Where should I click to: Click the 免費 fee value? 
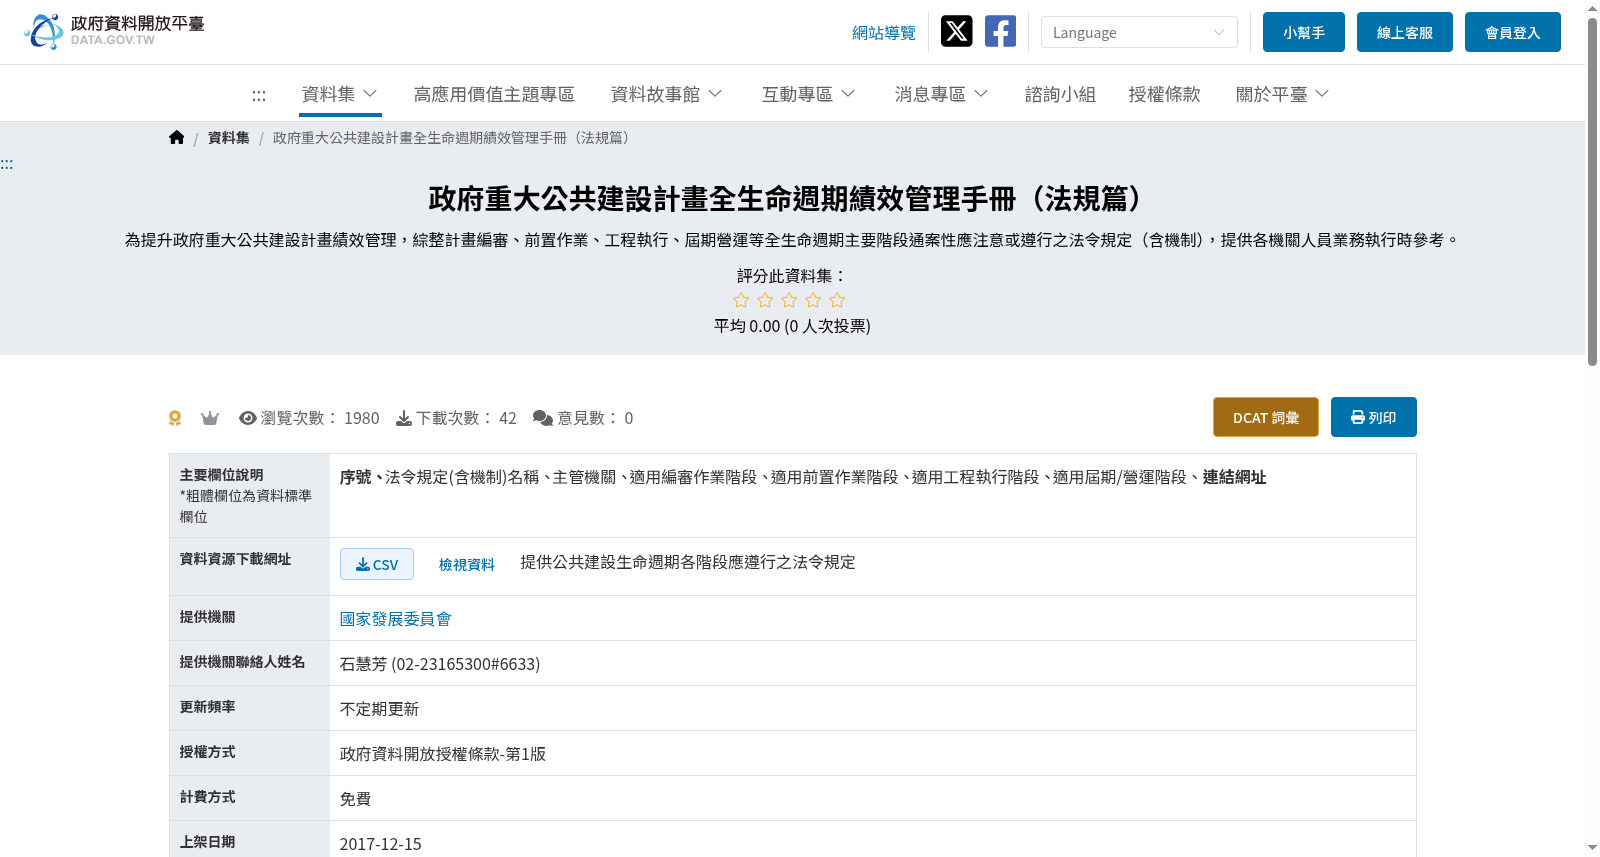(356, 799)
